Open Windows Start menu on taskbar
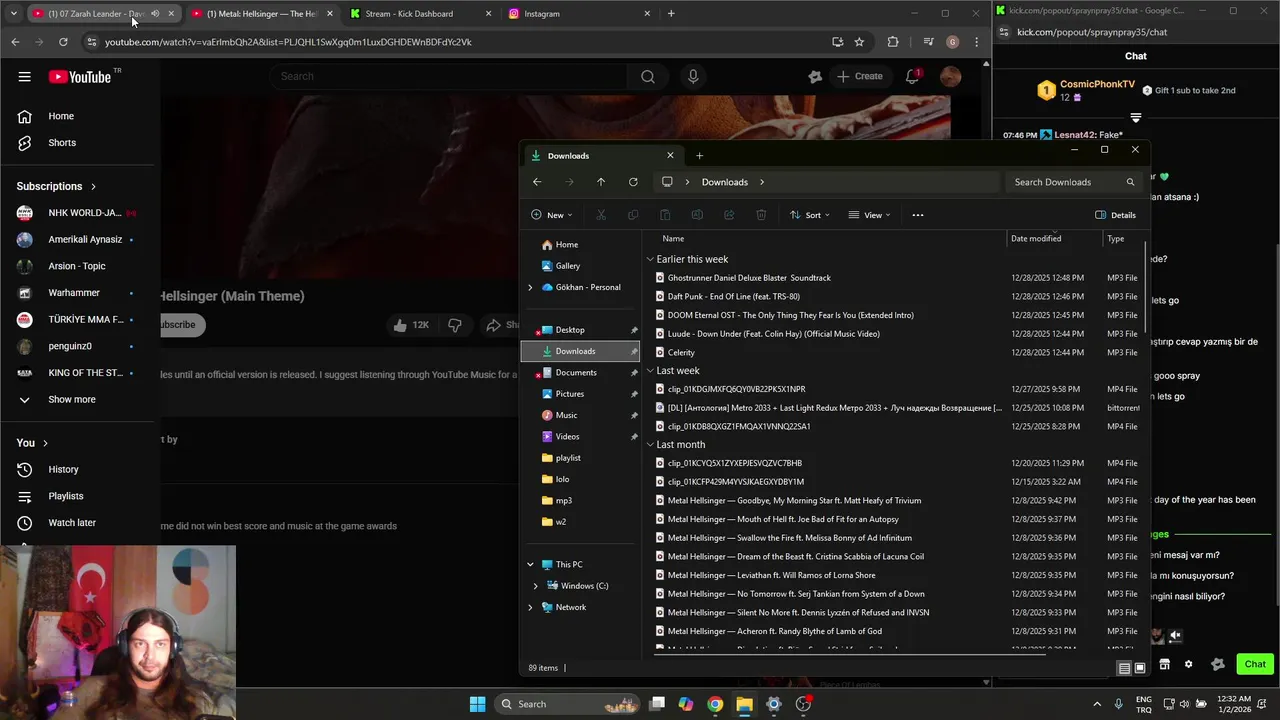This screenshot has height=720, width=1280. pos(477,704)
